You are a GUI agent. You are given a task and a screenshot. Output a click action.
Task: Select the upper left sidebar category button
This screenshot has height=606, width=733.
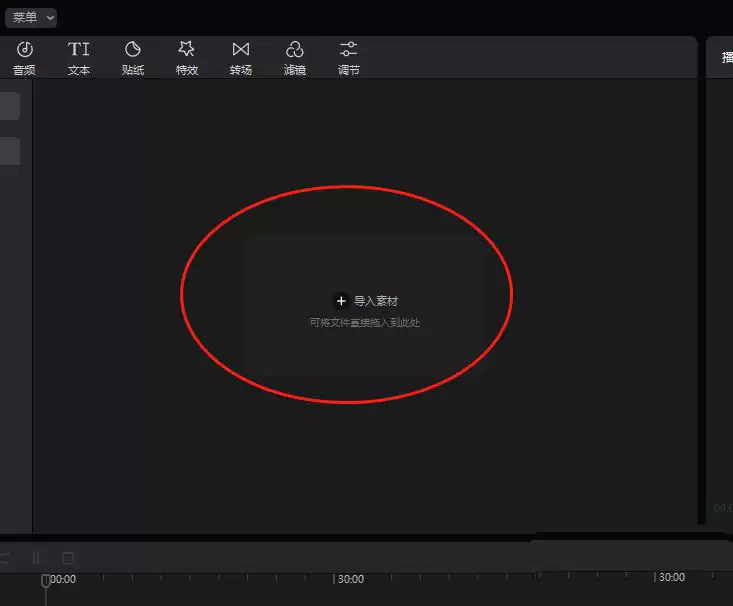(9, 107)
